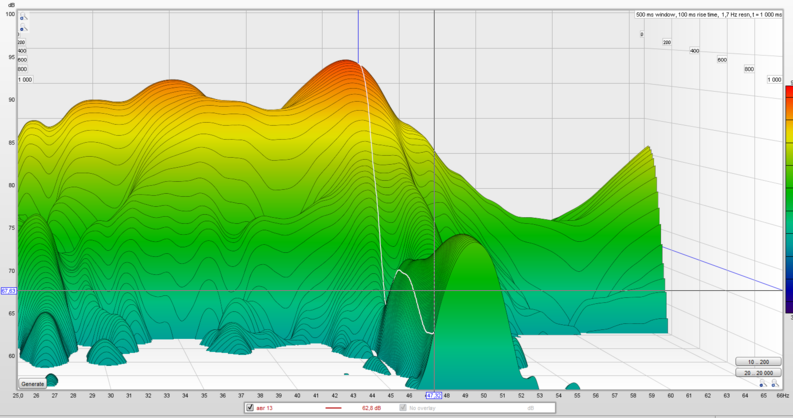Click the 67.5 dB cursor level readout box
Image resolution: width=793 pixels, height=418 pixels.
[8, 291]
